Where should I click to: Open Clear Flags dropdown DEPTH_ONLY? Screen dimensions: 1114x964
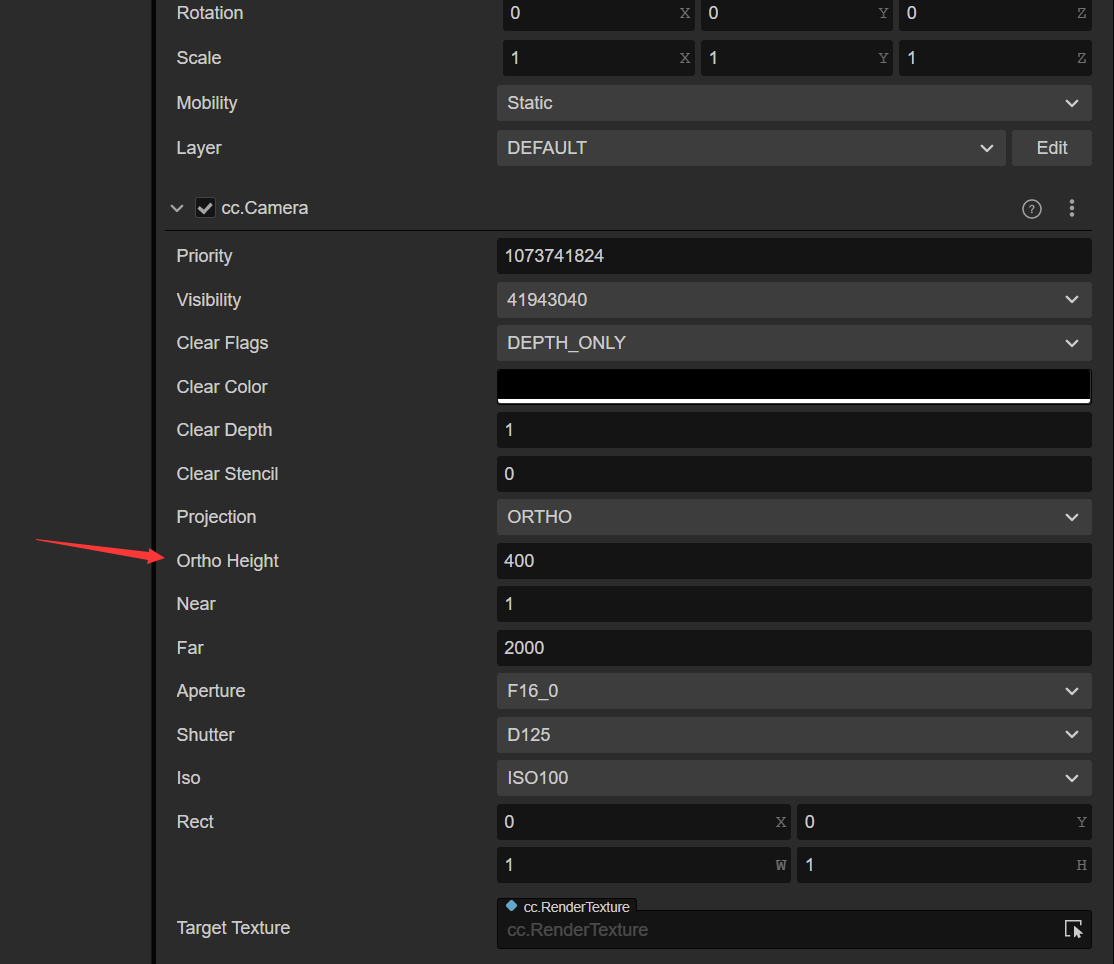tap(794, 343)
